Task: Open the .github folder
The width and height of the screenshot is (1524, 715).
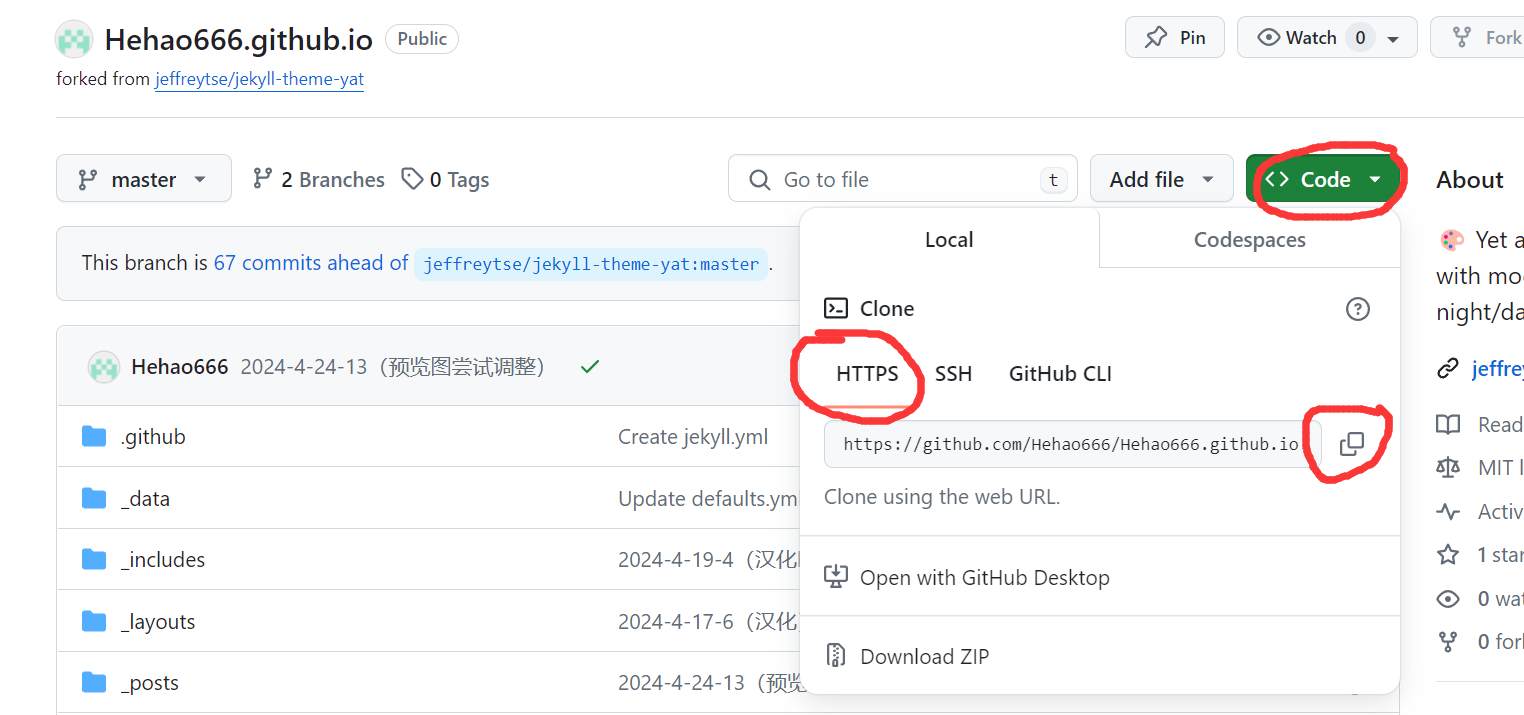Action: tap(153, 436)
